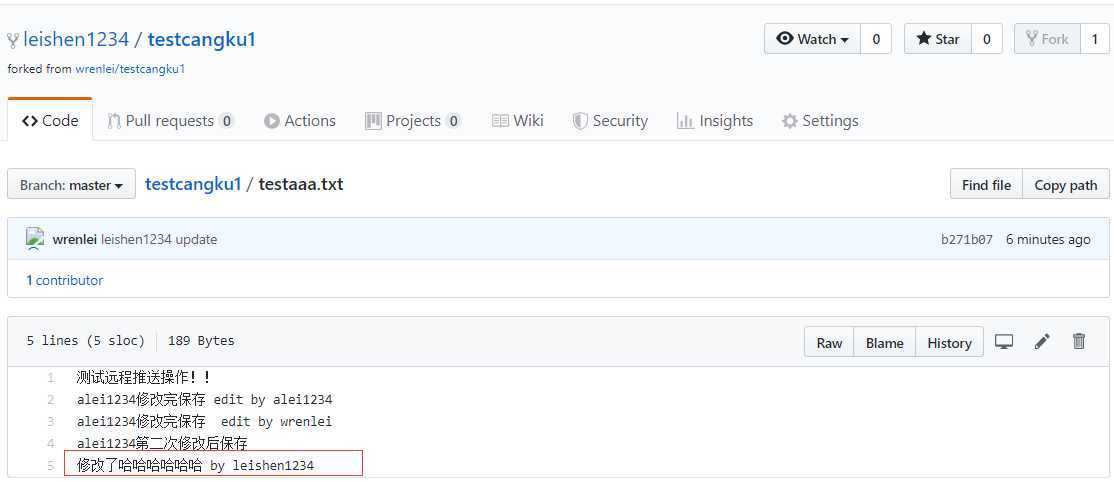
Task: Click the pencil icon to edit the file
Action: pyautogui.click(x=1042, y=342)
